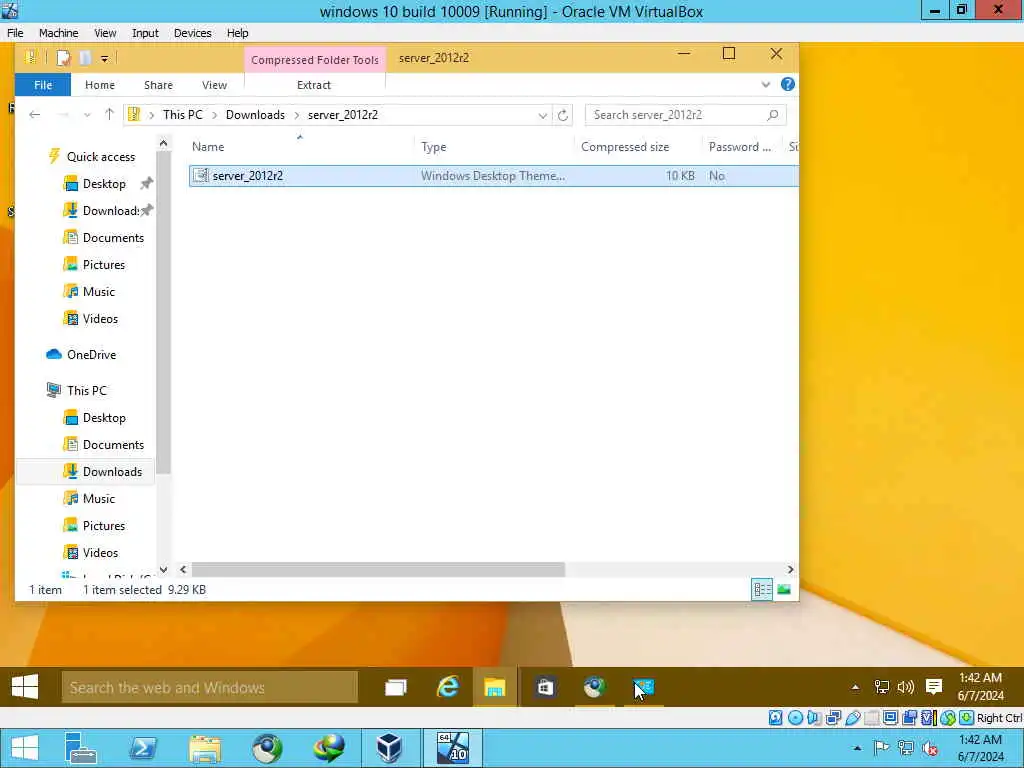
Task: Open the VirtualBox Input menu
Action: coord(145,33)
